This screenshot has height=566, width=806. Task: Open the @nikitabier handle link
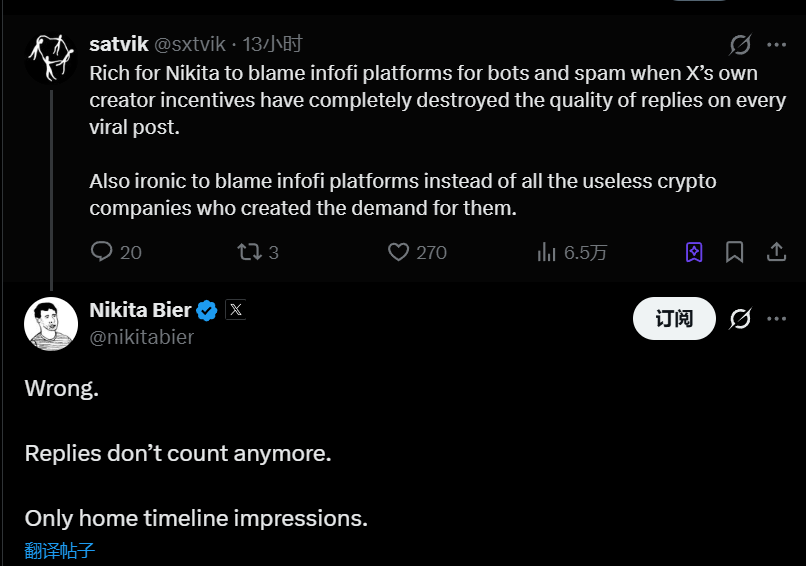point(141,337)
